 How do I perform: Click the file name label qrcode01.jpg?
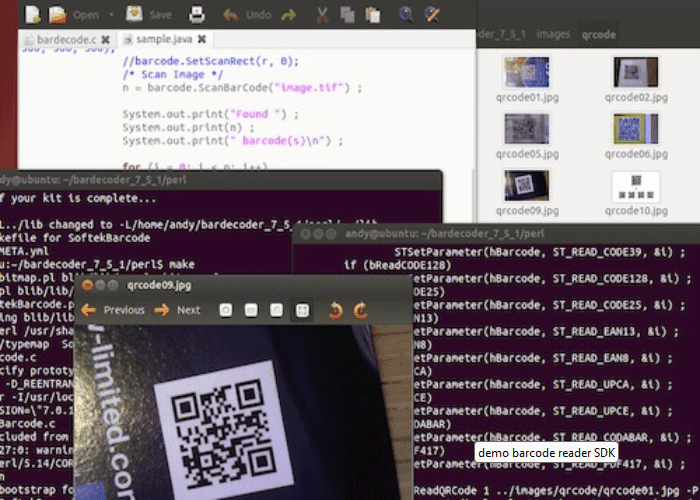[x=527, y=97]
